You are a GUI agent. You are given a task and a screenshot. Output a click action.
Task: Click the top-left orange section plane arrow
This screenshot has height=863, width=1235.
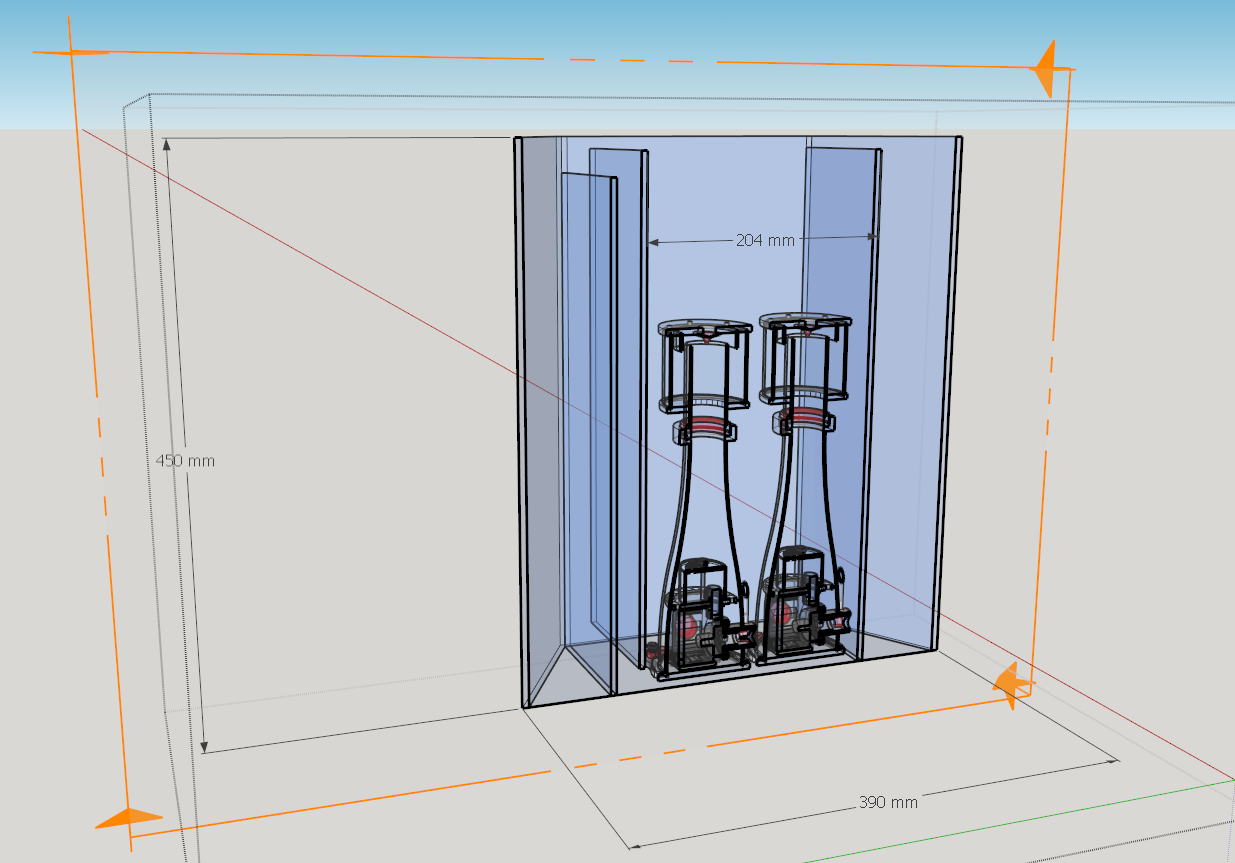pyautogui.click(x=70, y=52)
